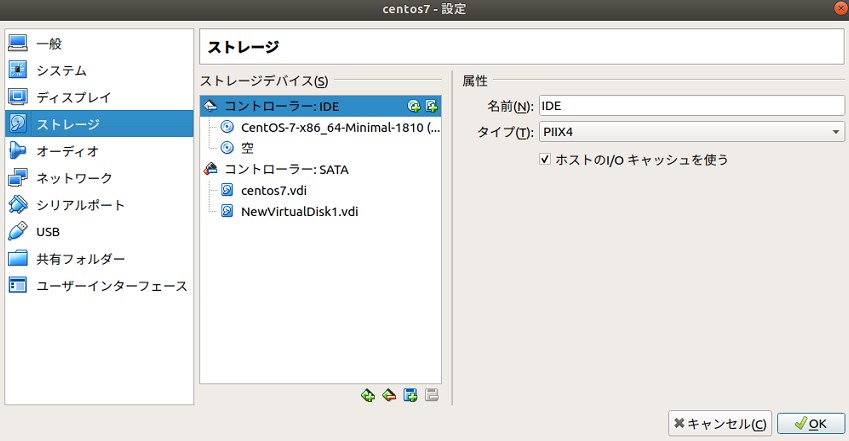
Task: Open the ユーザーインターフェース settings category
Action: coord(99,286)
